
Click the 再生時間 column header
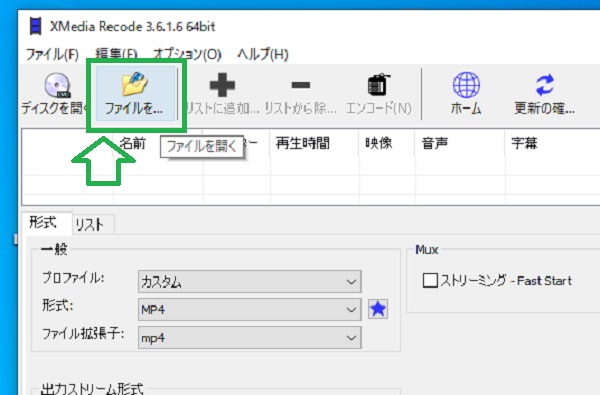coord(303,143)
